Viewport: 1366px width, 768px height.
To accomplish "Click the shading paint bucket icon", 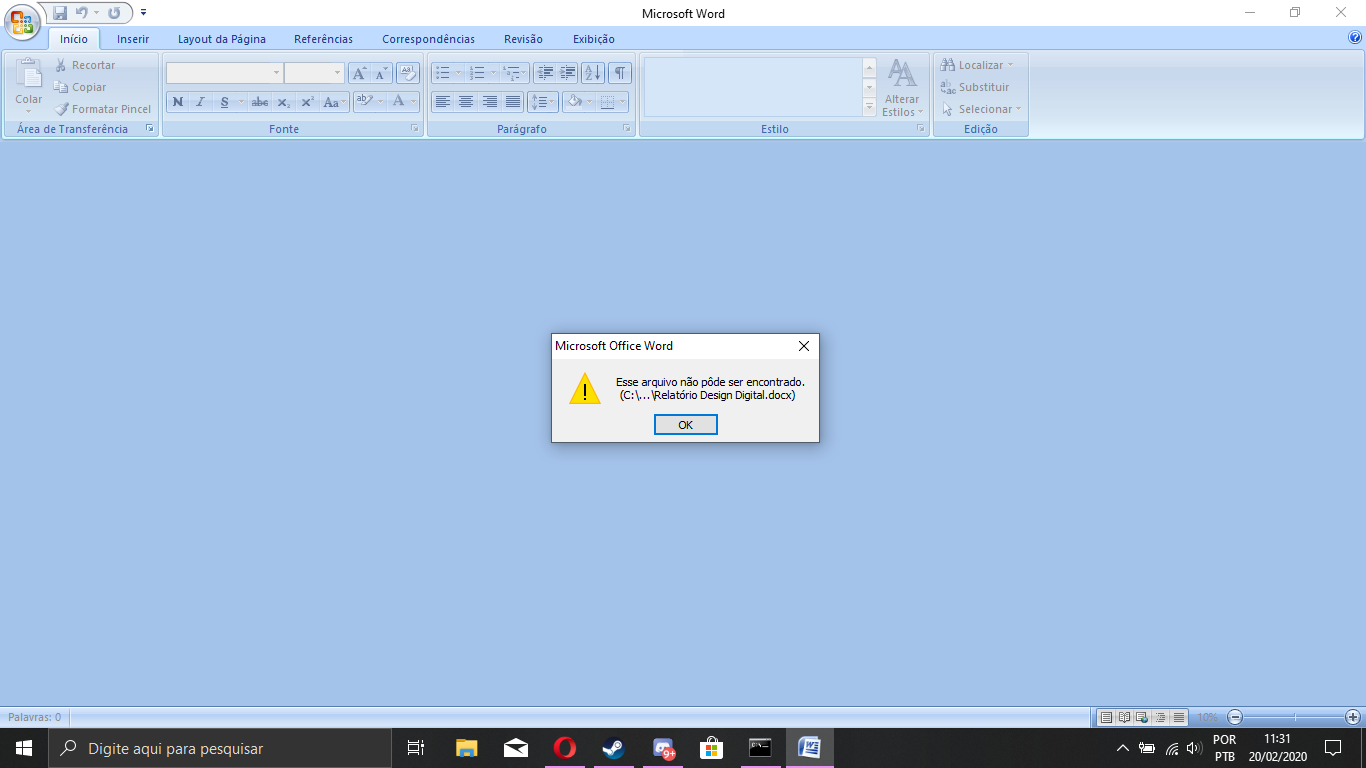I will coord(574,101).
